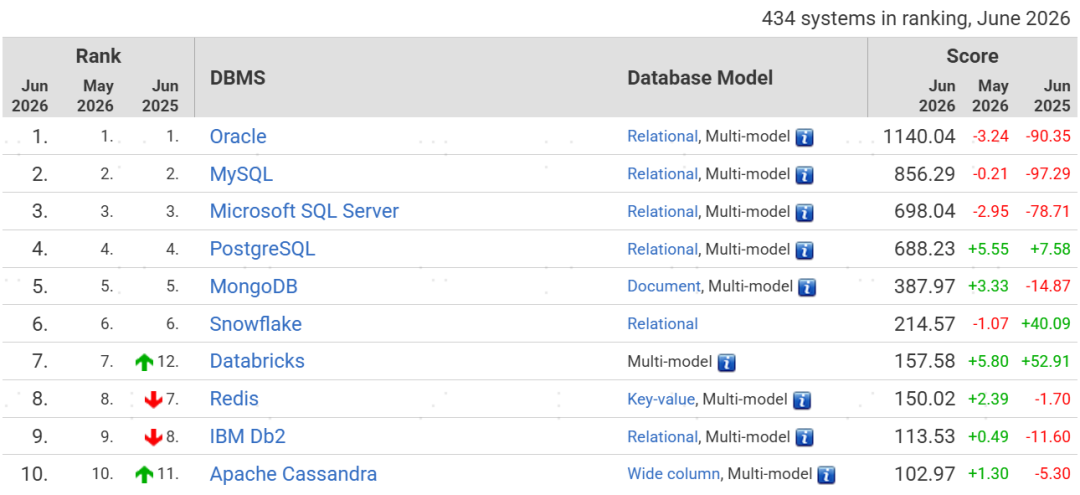The image size is (1080, 495).
Task: Click the Relational model link in Oracle's row
Action: 662,136
